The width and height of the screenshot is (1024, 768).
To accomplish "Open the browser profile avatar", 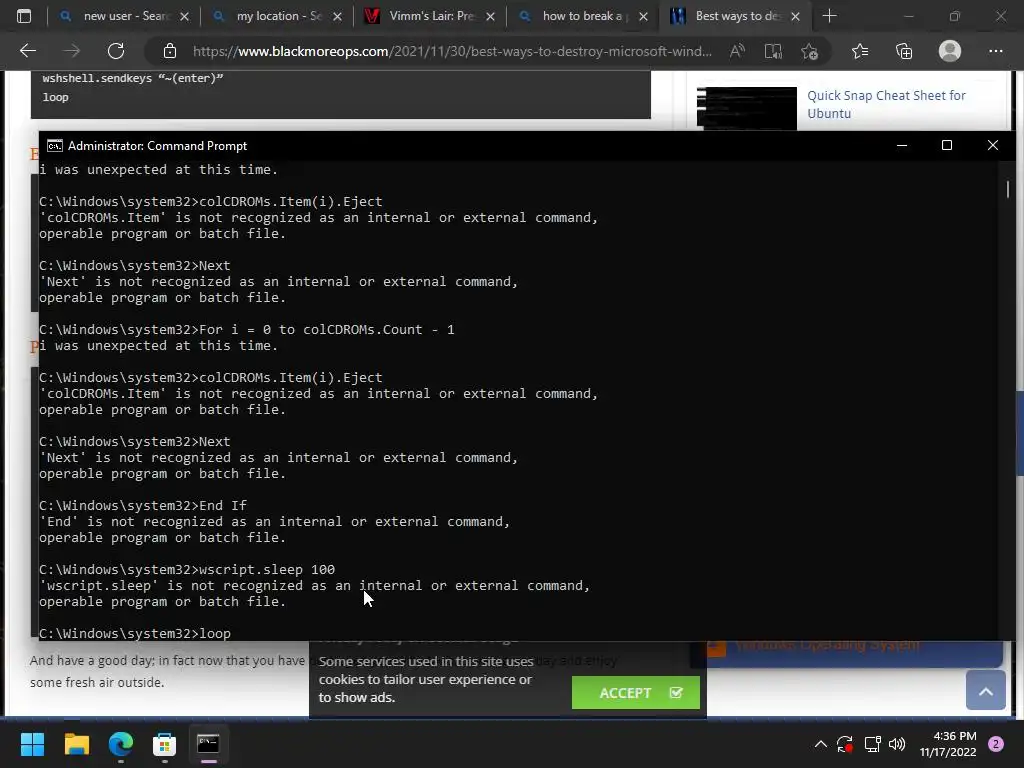I will pos(950,51).
